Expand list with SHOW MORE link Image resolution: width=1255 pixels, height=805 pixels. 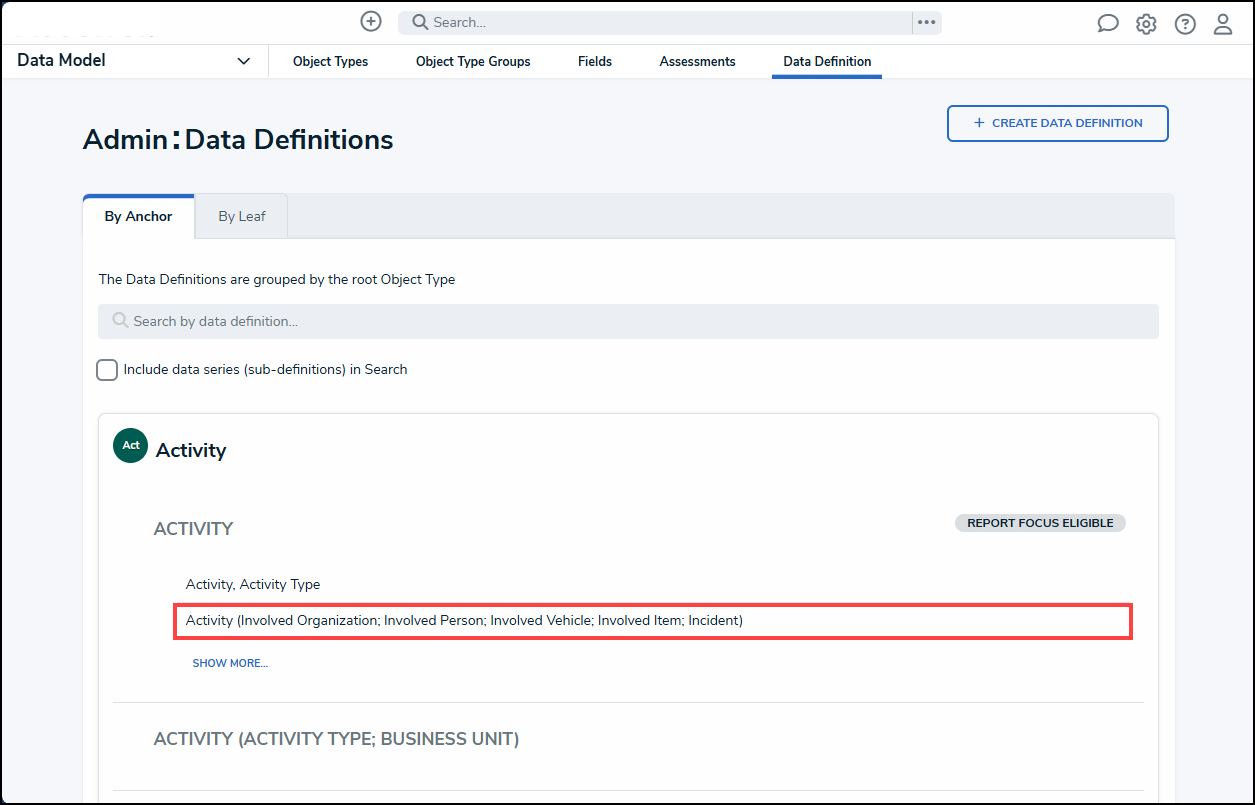point(230,663)
